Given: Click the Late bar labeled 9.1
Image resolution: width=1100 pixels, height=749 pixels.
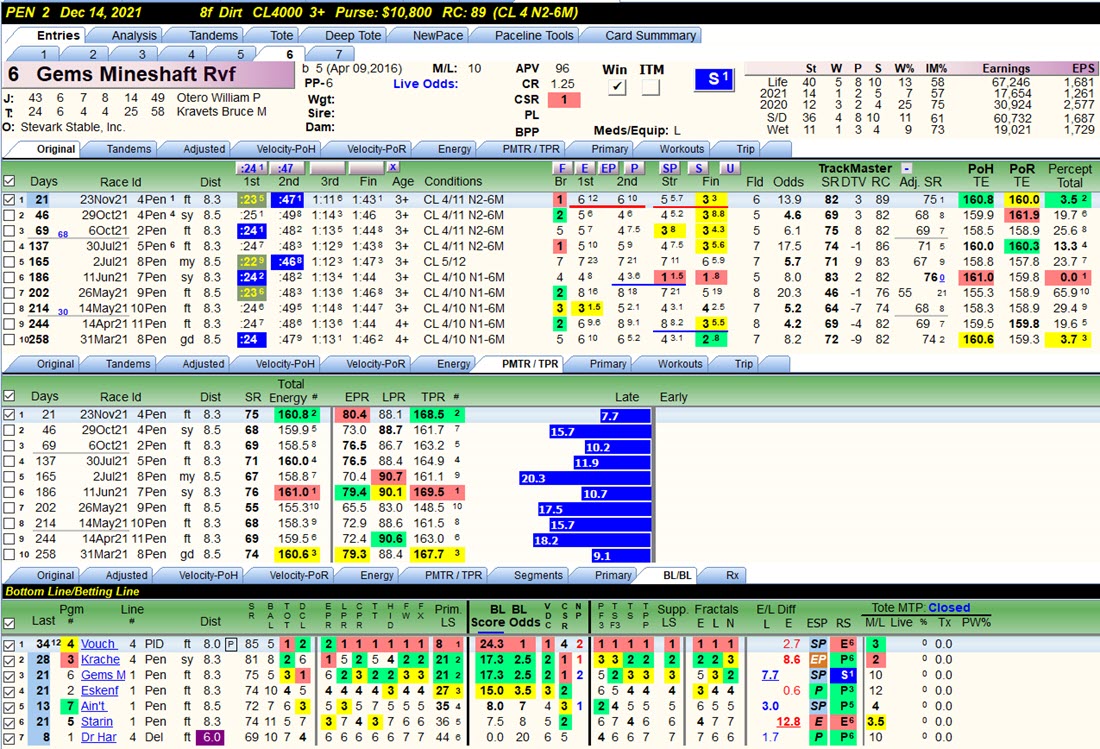Looking at the screenshot, I should coord(621,555).
